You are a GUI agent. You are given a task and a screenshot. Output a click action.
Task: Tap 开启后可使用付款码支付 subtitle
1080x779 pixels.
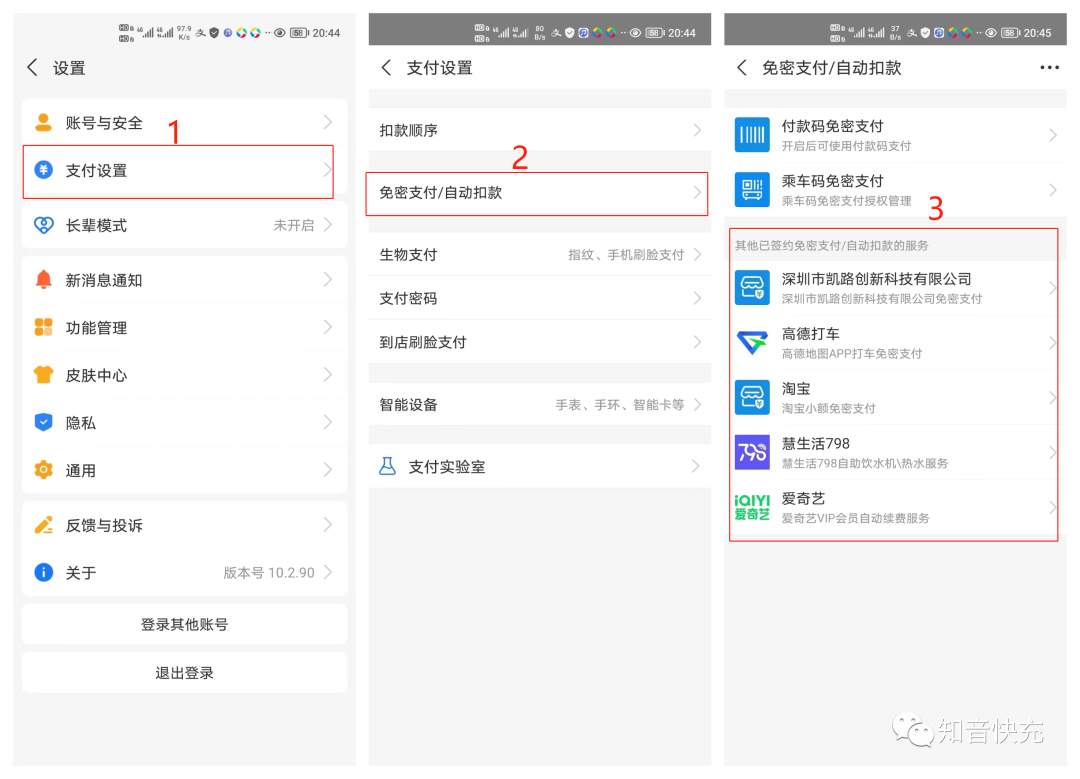pos(846,146)
